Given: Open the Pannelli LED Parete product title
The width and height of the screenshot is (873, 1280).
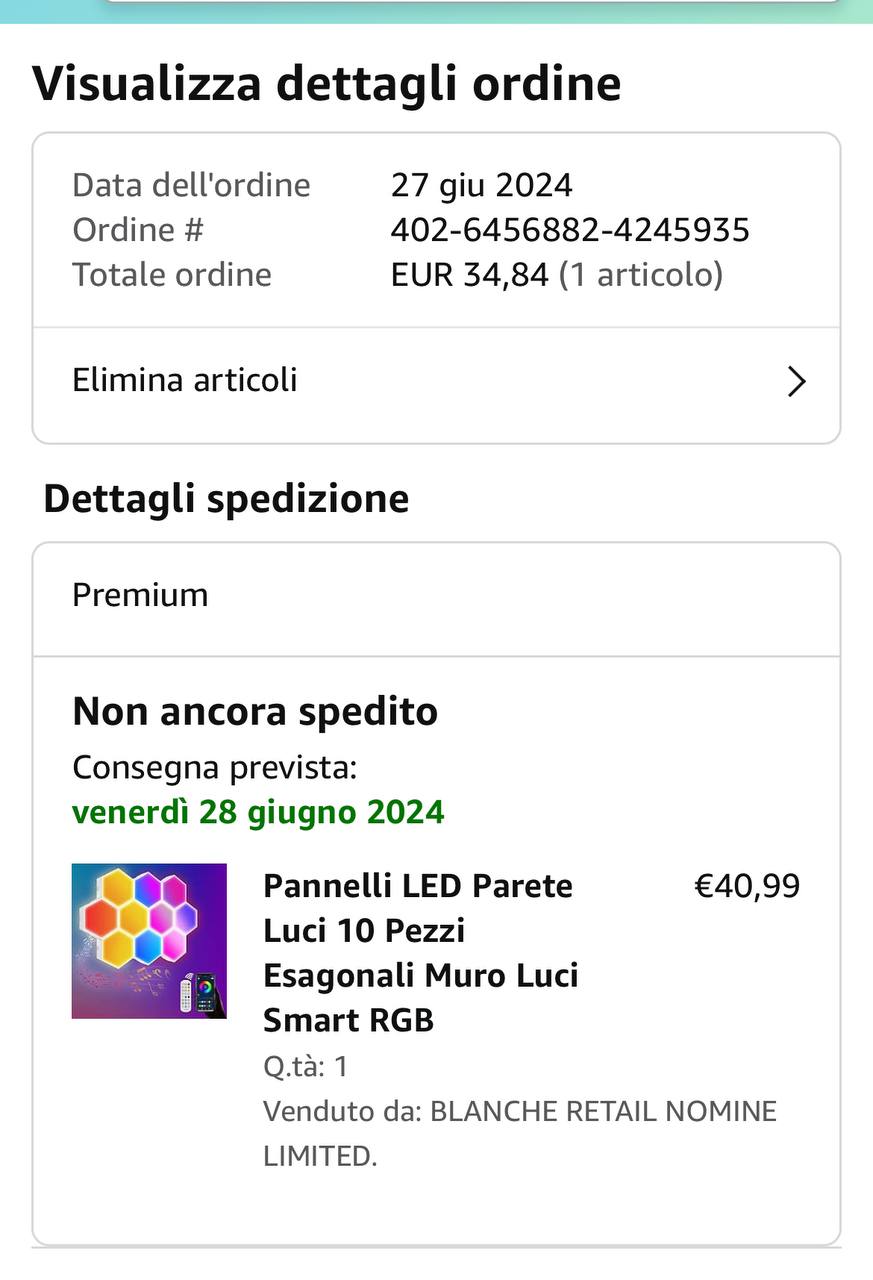Looking at the screenshot, I should pyautogui.click(x=420, y=952).
